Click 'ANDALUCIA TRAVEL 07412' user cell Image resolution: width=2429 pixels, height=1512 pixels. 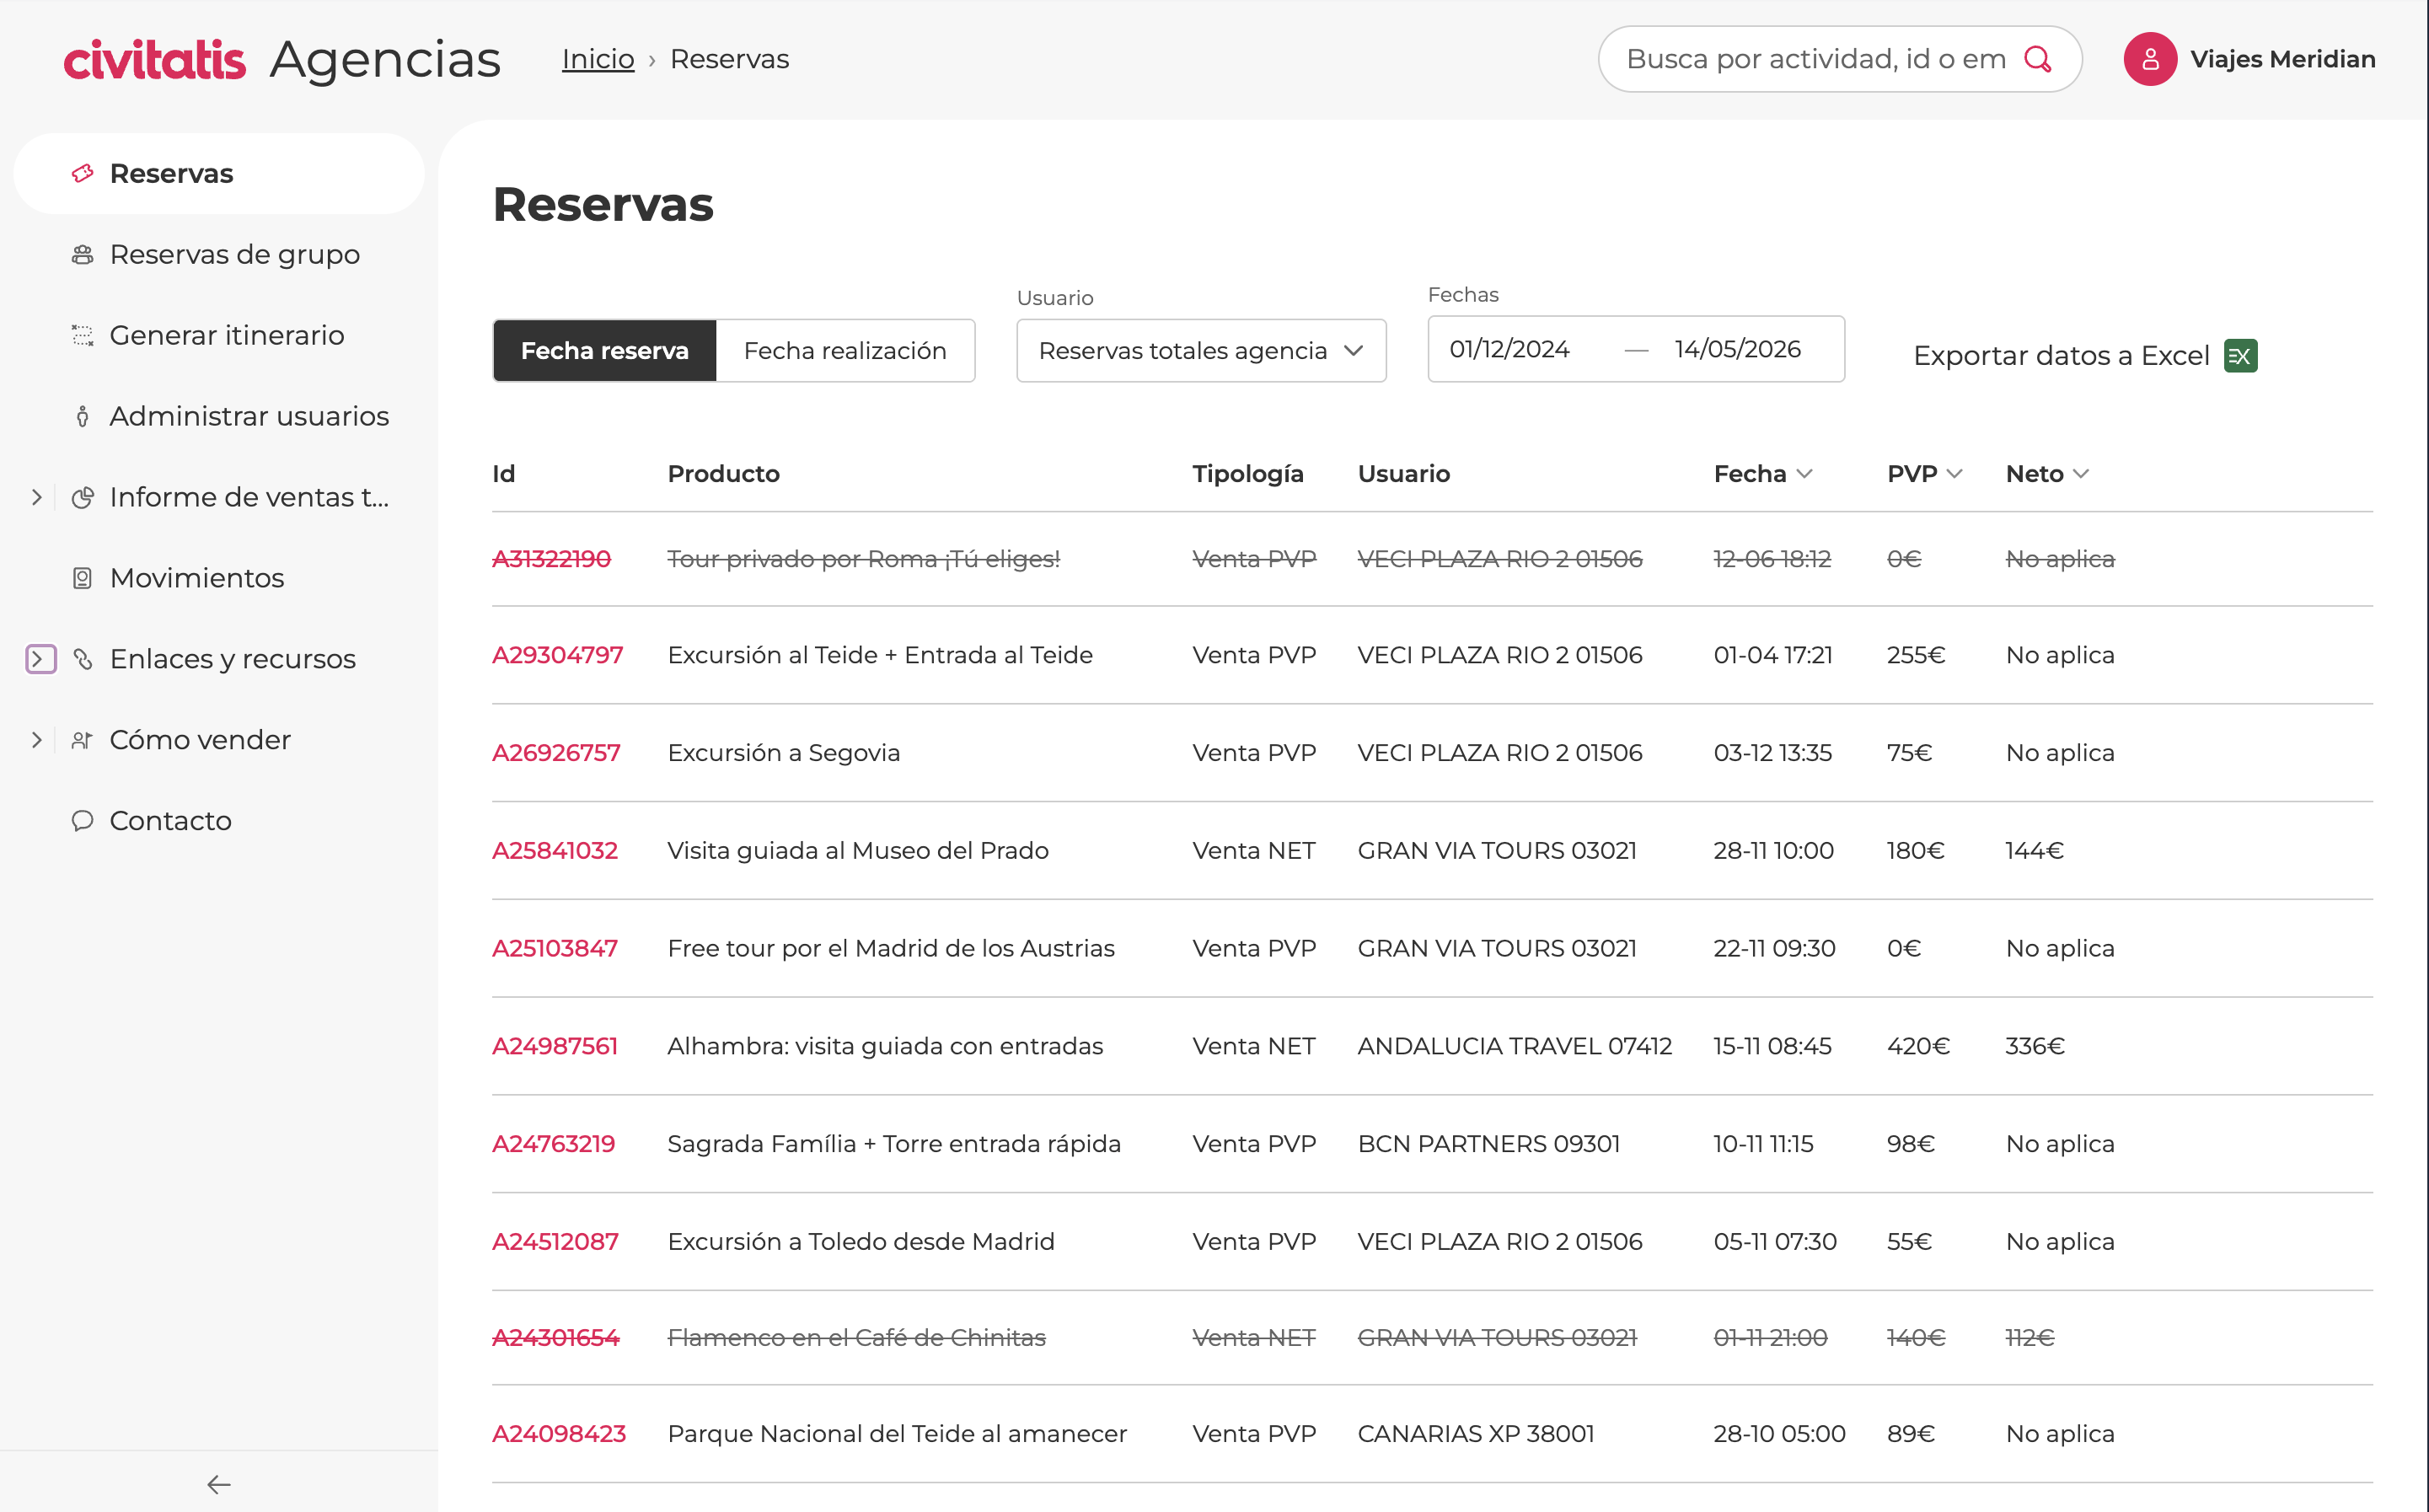tap(1515, 1046)
